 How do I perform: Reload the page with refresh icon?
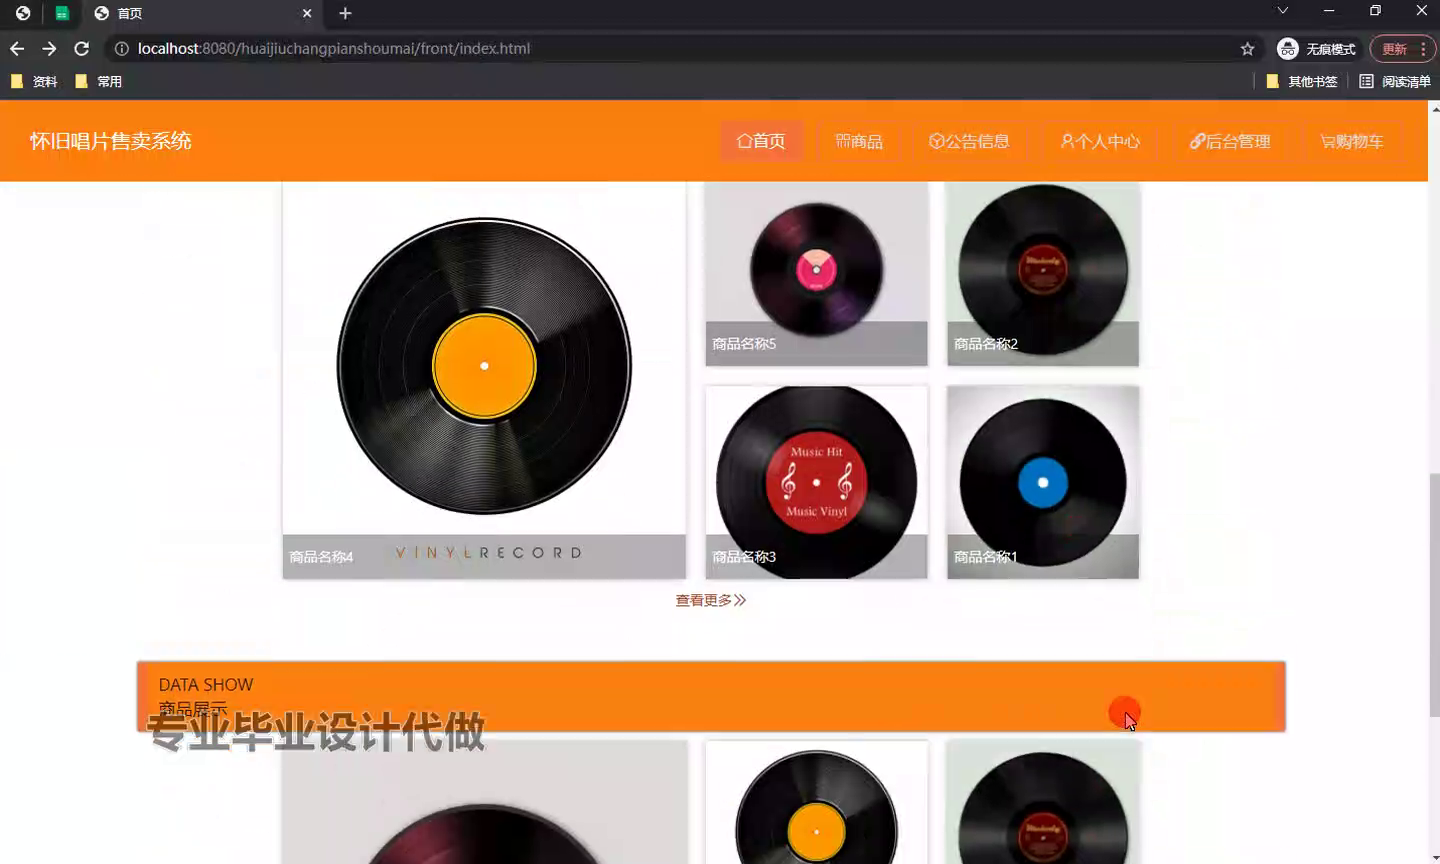[82, 48]
